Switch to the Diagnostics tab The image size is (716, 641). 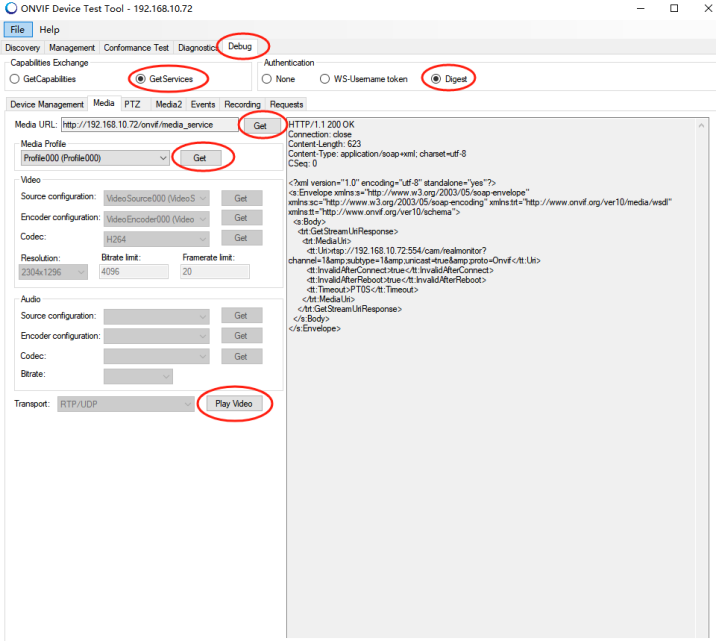tap(197, 48)
